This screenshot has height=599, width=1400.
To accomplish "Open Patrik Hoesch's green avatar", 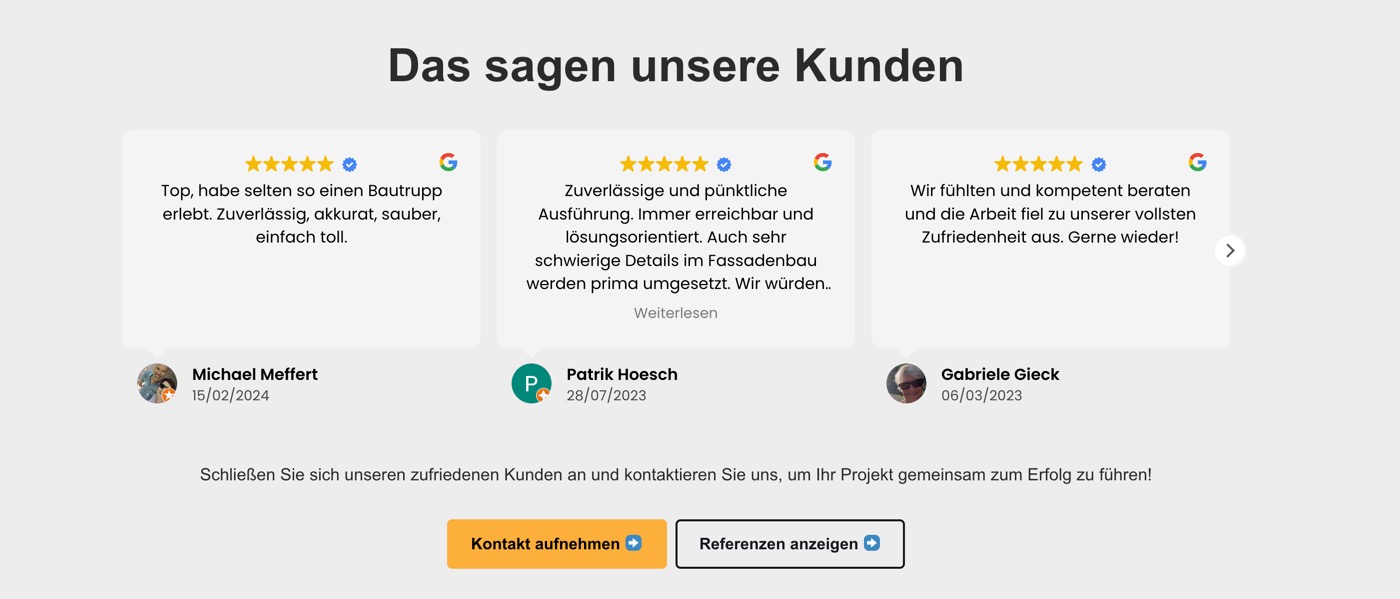I will [531, 383].
